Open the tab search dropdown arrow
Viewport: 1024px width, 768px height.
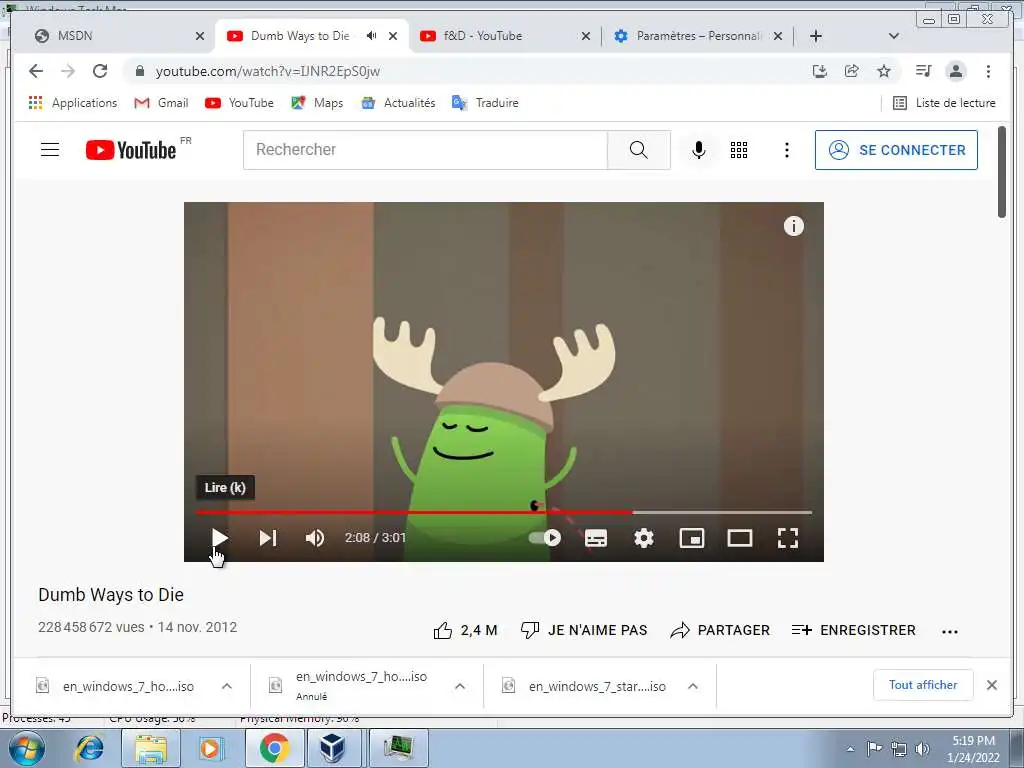(x=894, y=36)
